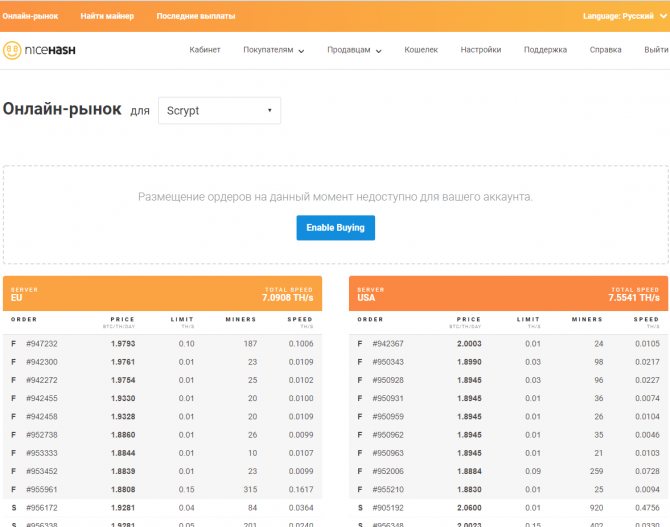The image size is (670, 527).
Task: Select USA order #950343
Action: click(x=508, y=362)
